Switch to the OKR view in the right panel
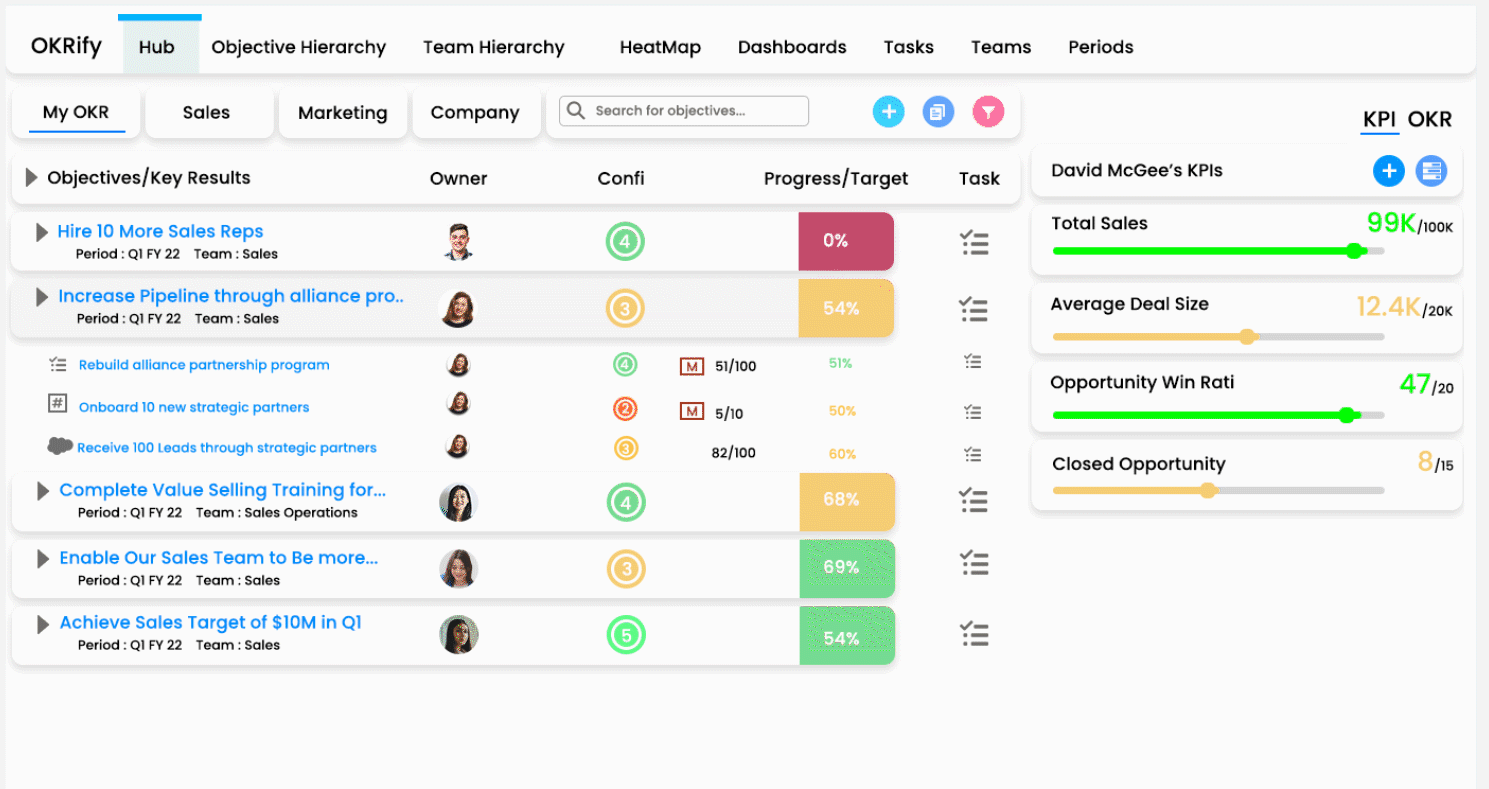The width and height of the screenshot is (1489, 789). pyautogui.click(x=1429, y=119)
